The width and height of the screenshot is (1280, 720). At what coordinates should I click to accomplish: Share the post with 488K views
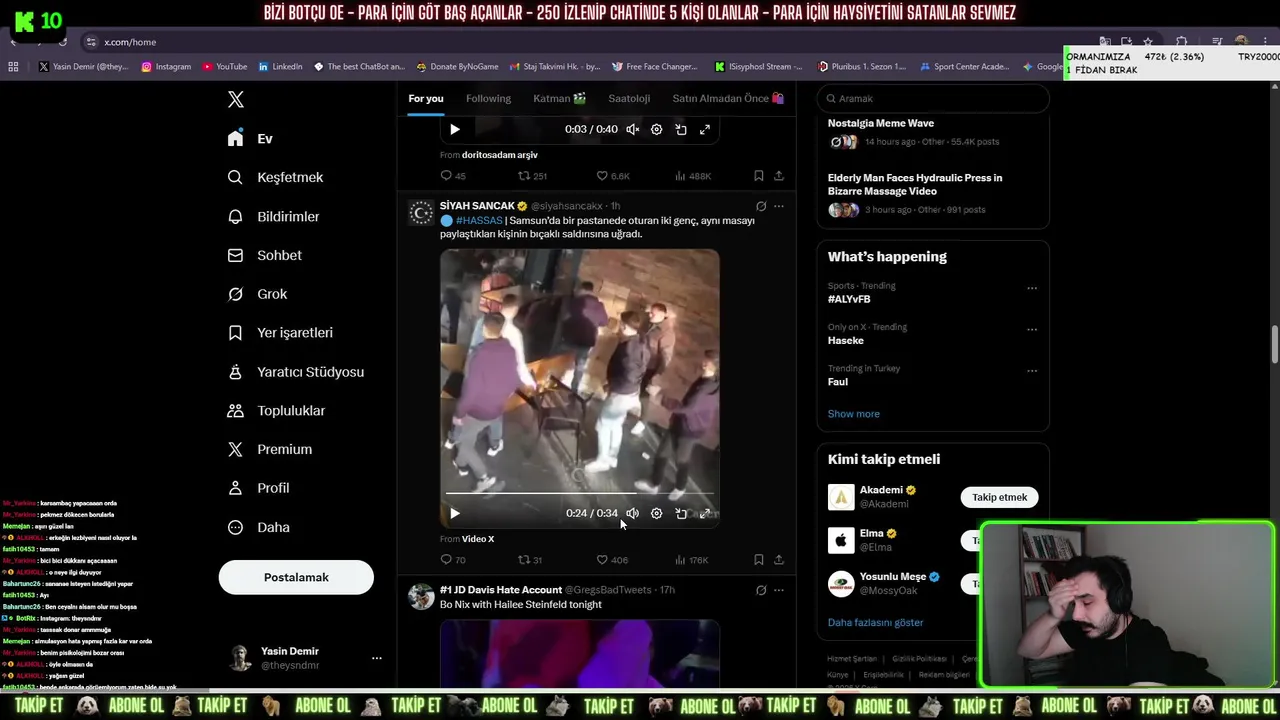click(778, 176)
